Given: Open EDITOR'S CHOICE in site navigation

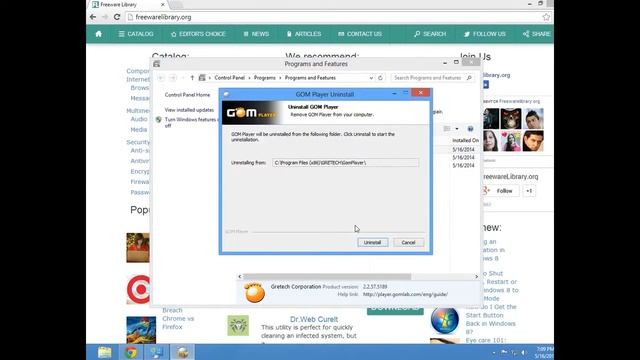Looking at the screenshot, I should 198,34.
